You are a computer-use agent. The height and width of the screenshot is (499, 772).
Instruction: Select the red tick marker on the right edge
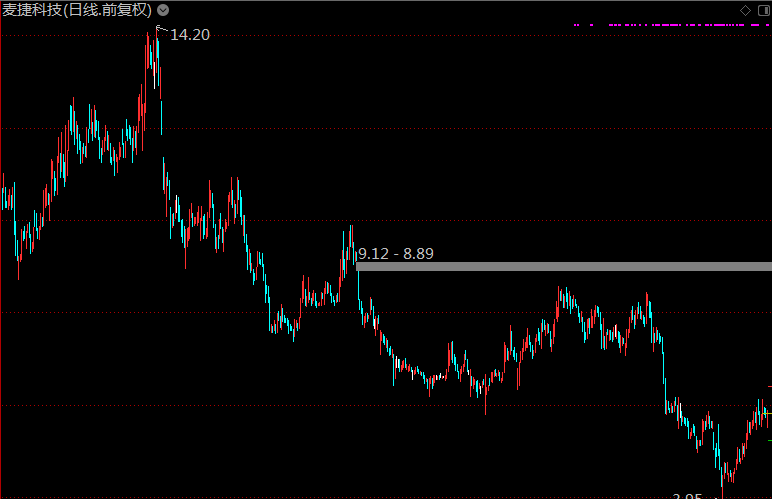tap(768, 386)
